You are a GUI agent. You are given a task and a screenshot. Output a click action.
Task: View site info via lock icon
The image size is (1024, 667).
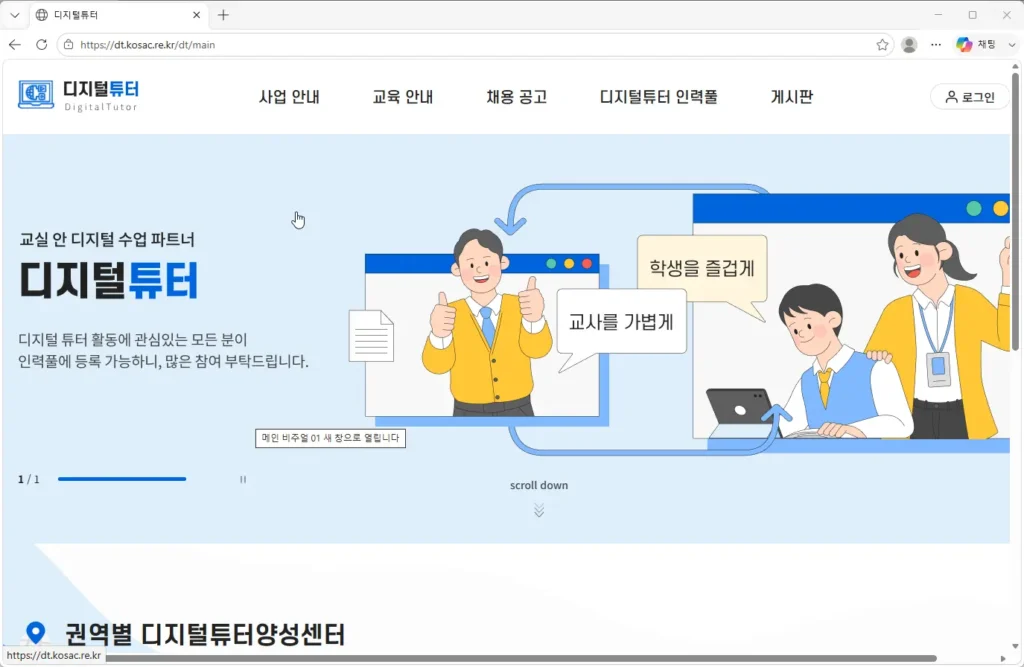point(68,44)
